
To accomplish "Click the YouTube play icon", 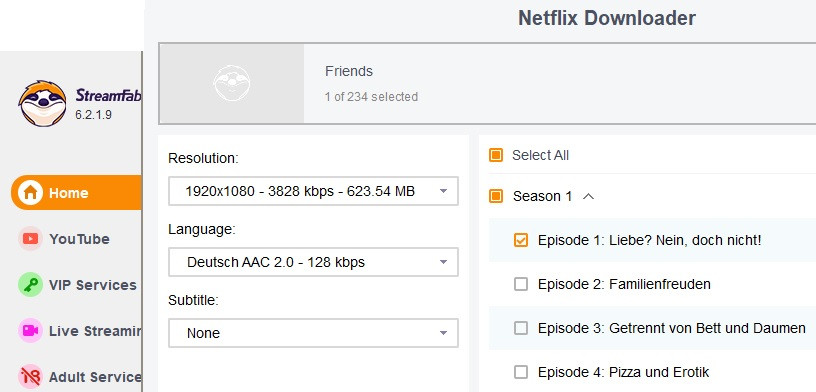I will [x=30, y=239].
